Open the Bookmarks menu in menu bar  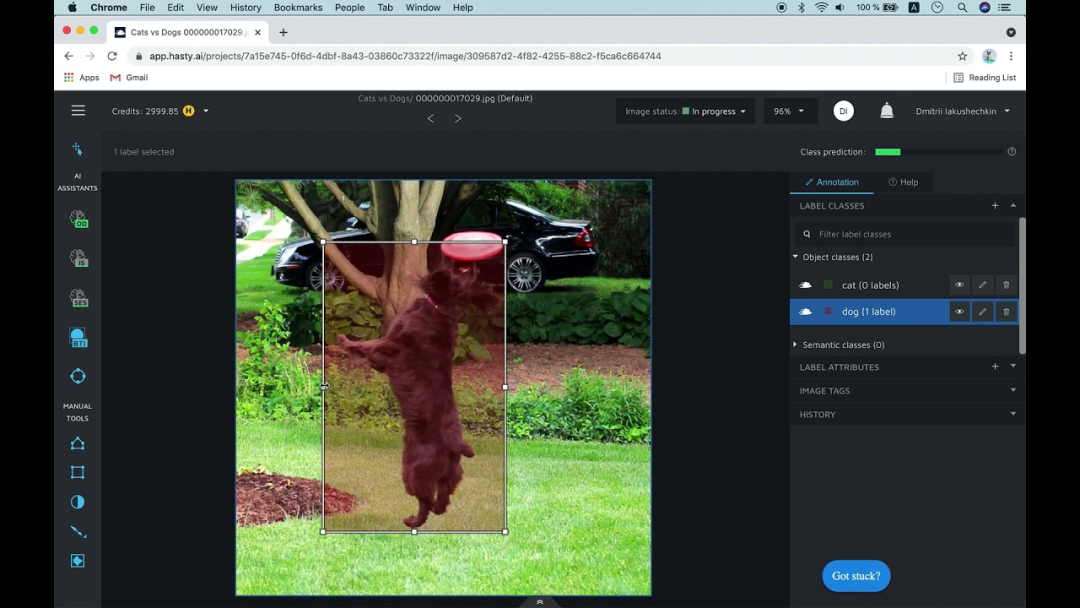[298, 7]
